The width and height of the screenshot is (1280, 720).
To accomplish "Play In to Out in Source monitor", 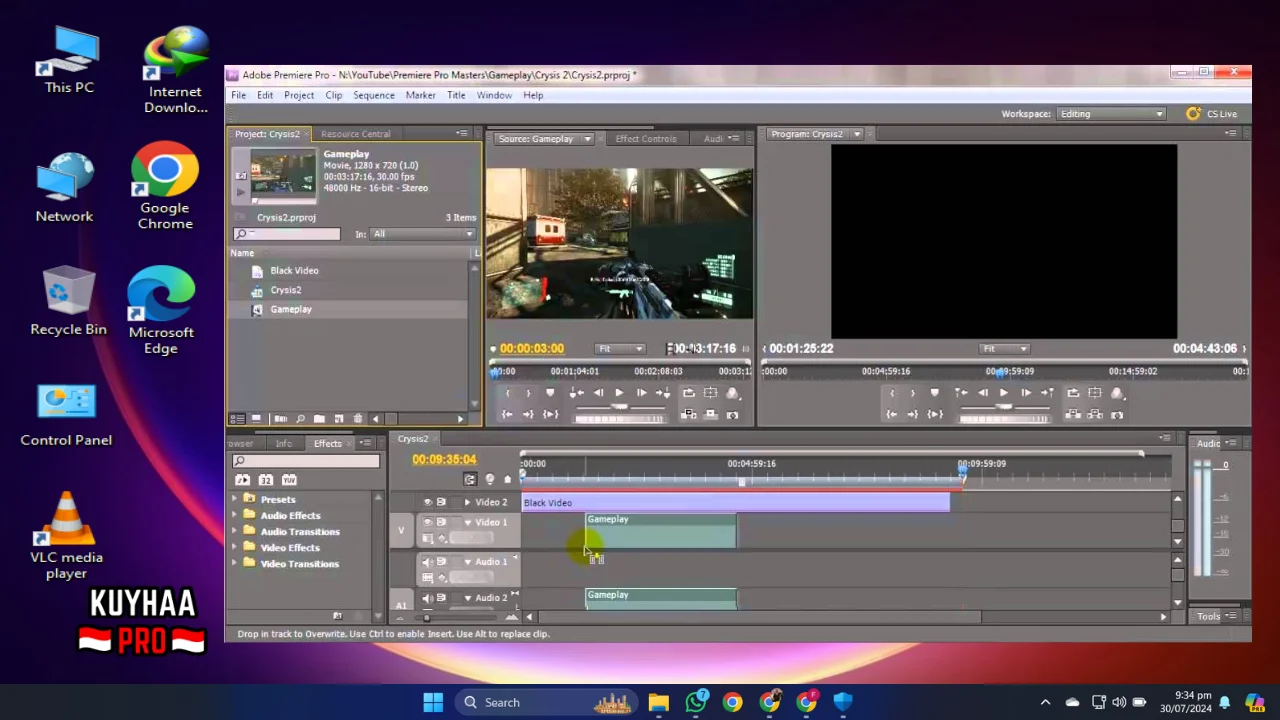I will (550, 414).
